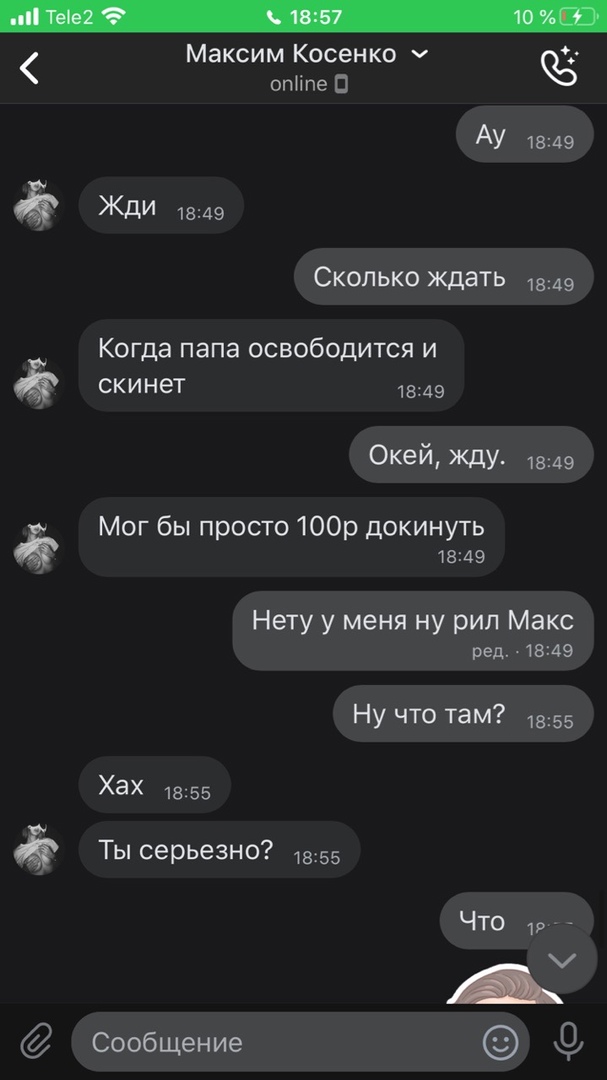Tap the microphone voice message icon
Screen dimensions: 607x1080
coord(568,1041)
